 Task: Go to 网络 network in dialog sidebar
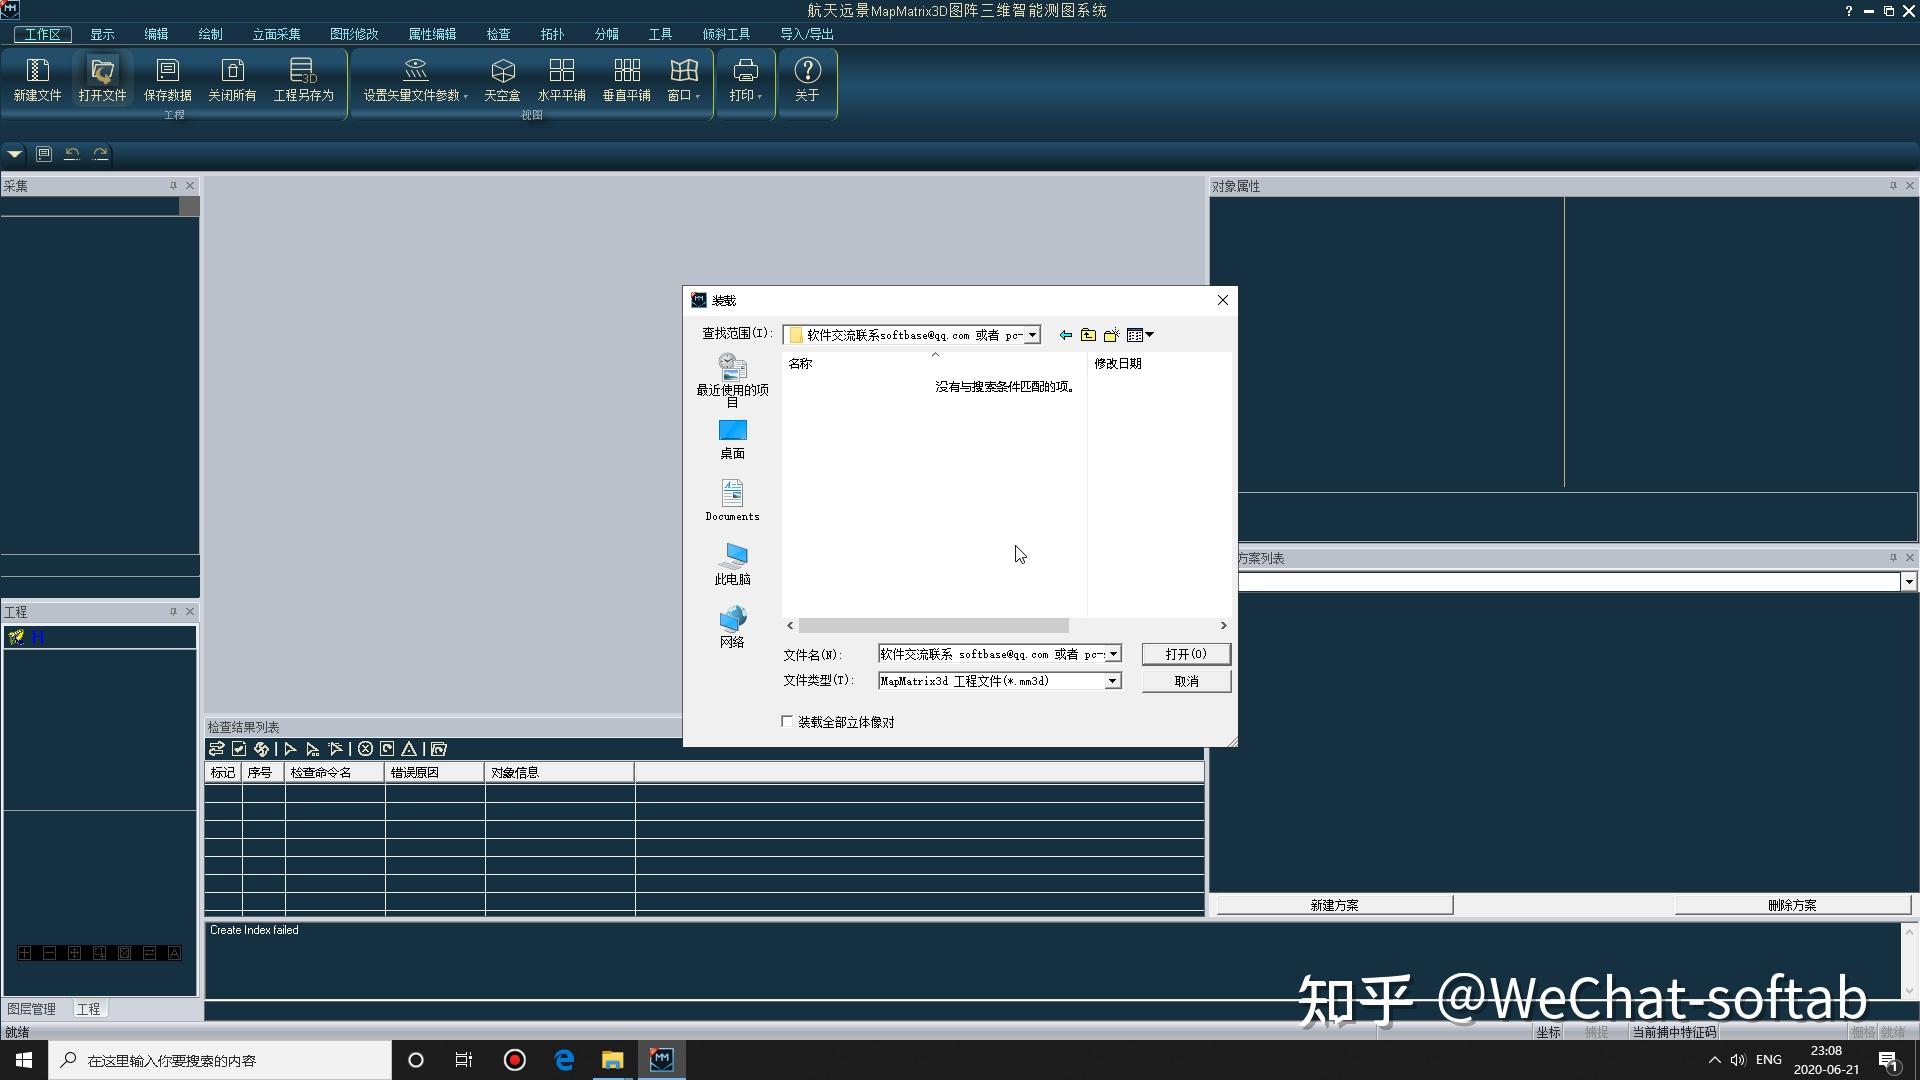[x=732, y=627]
